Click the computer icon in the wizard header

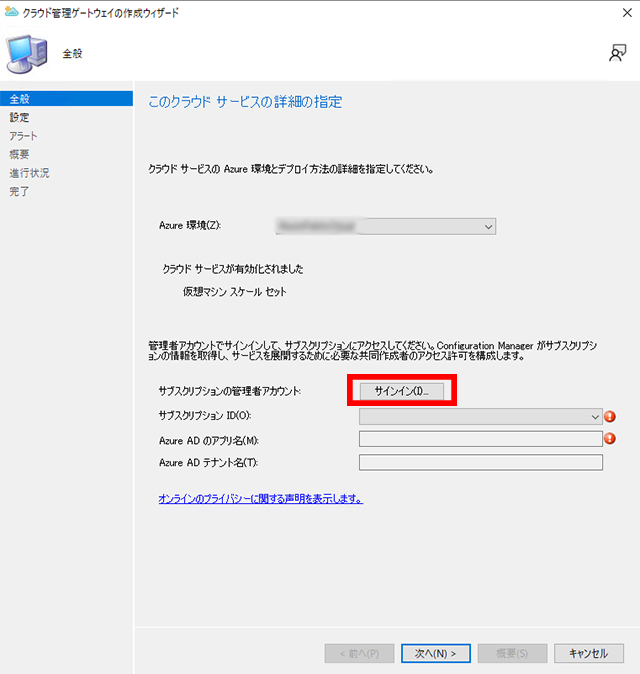point(27,53)
